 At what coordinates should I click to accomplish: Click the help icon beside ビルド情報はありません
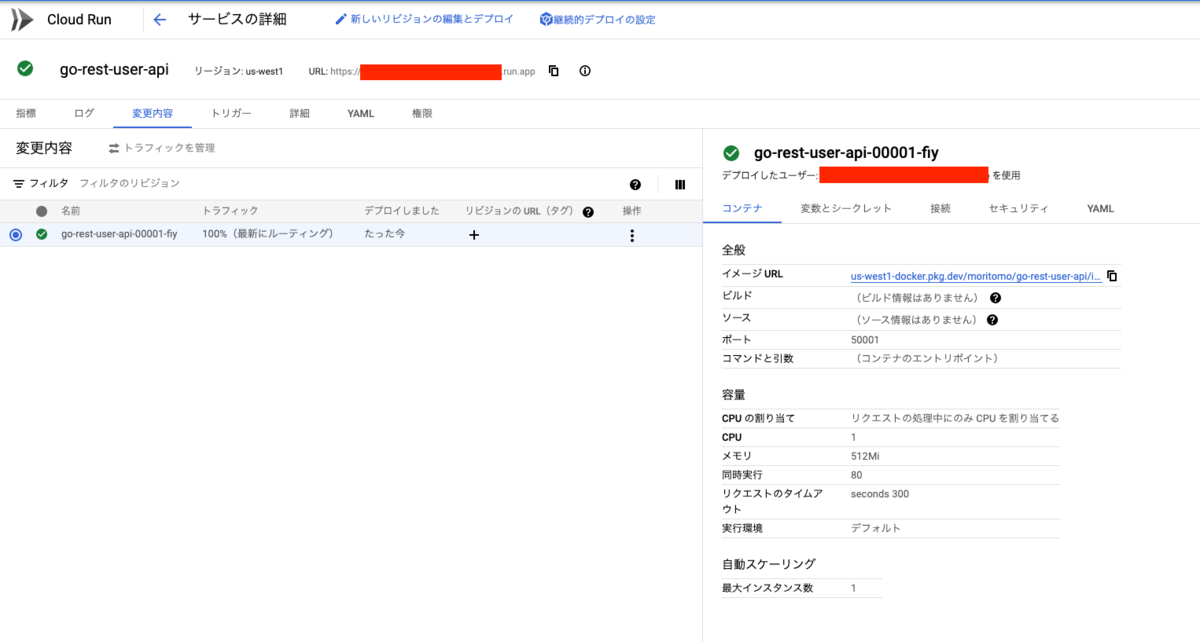pos(995,297)
